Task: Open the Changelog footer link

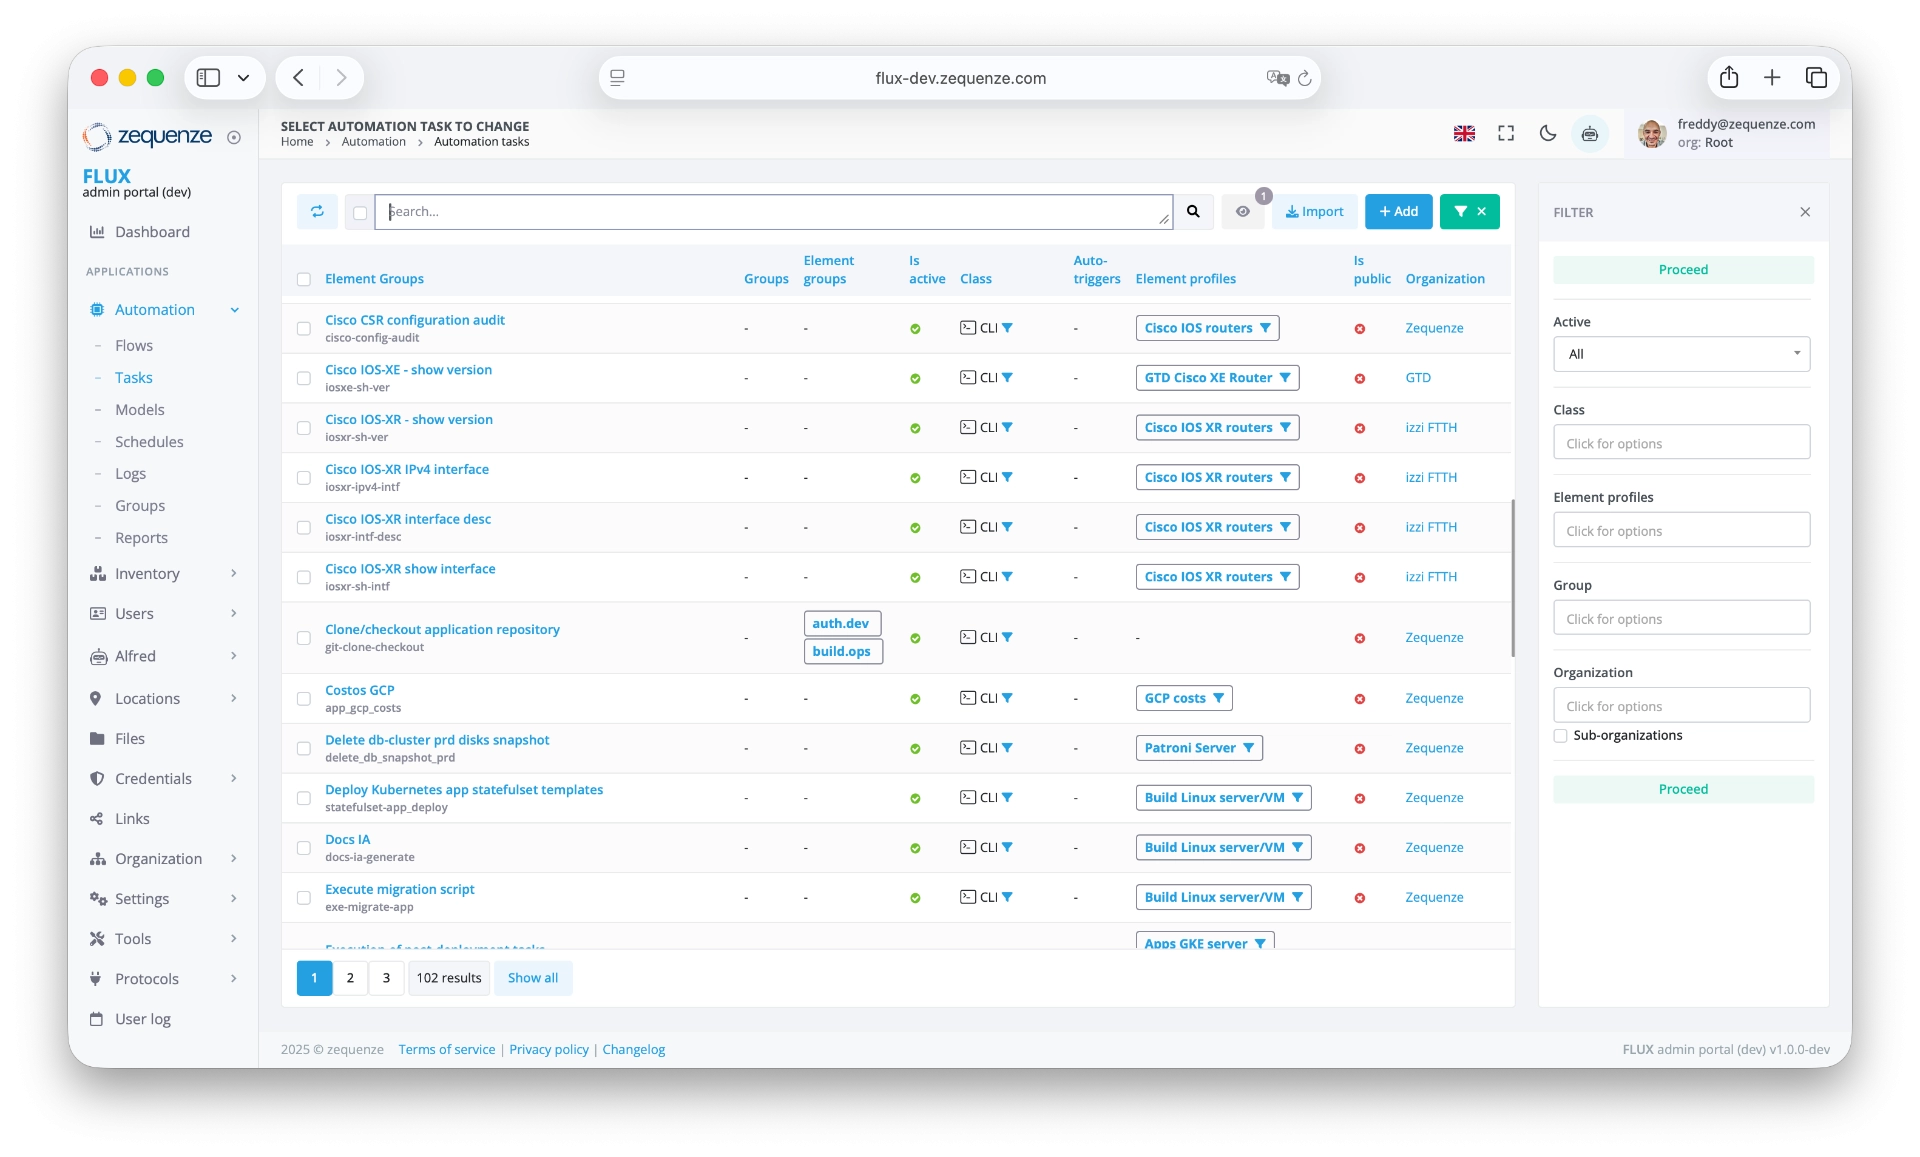Action: [x=633, y=1049]
